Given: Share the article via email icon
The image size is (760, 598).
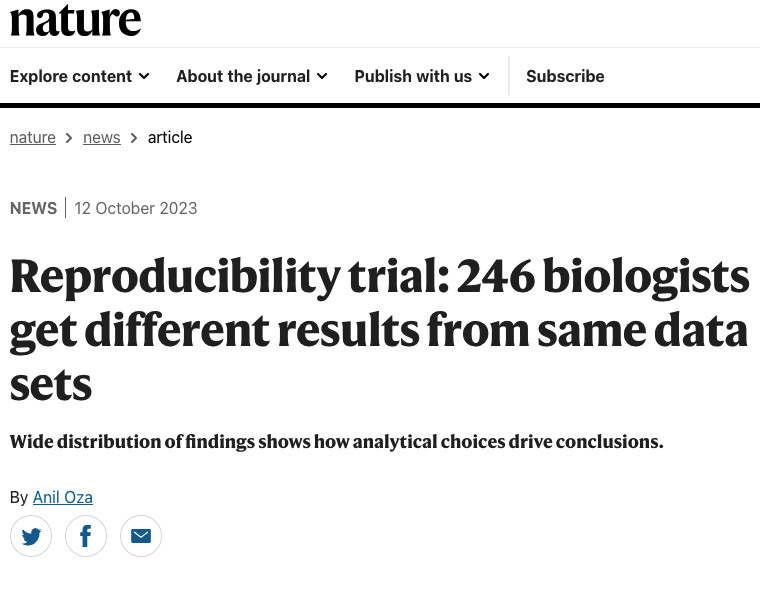Looking at the screenshot, I should click(141, 537).
